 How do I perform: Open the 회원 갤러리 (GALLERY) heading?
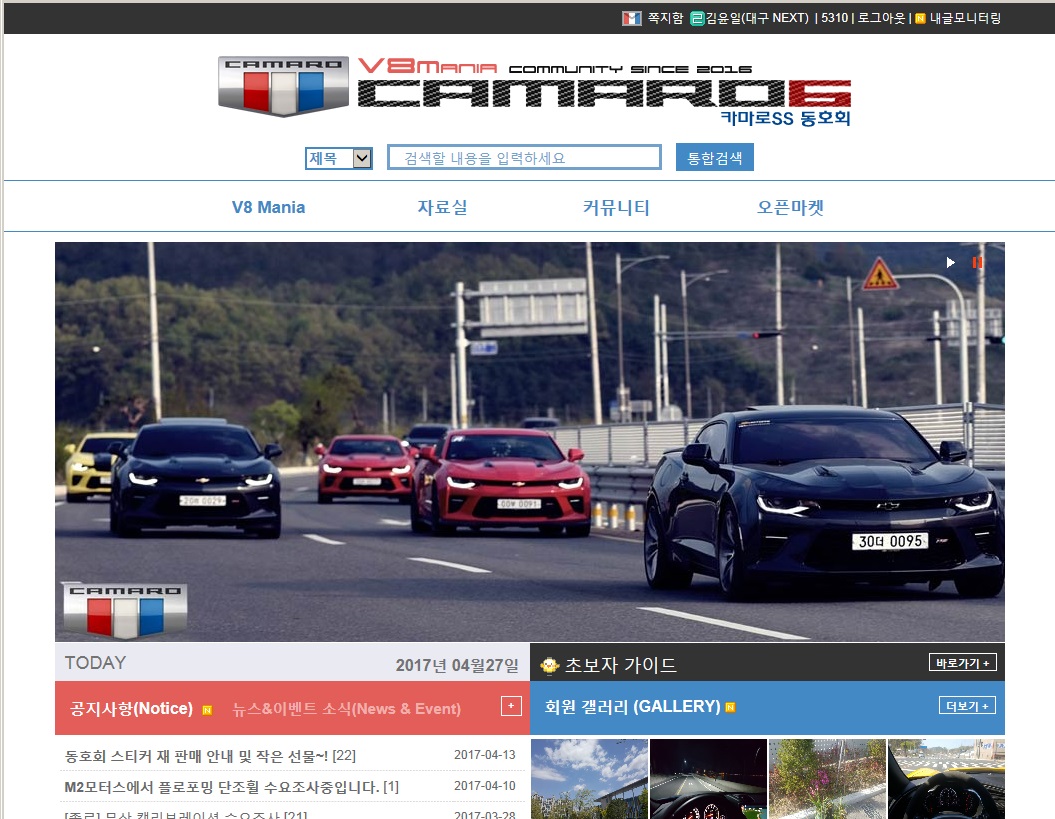tap(632, 707)
